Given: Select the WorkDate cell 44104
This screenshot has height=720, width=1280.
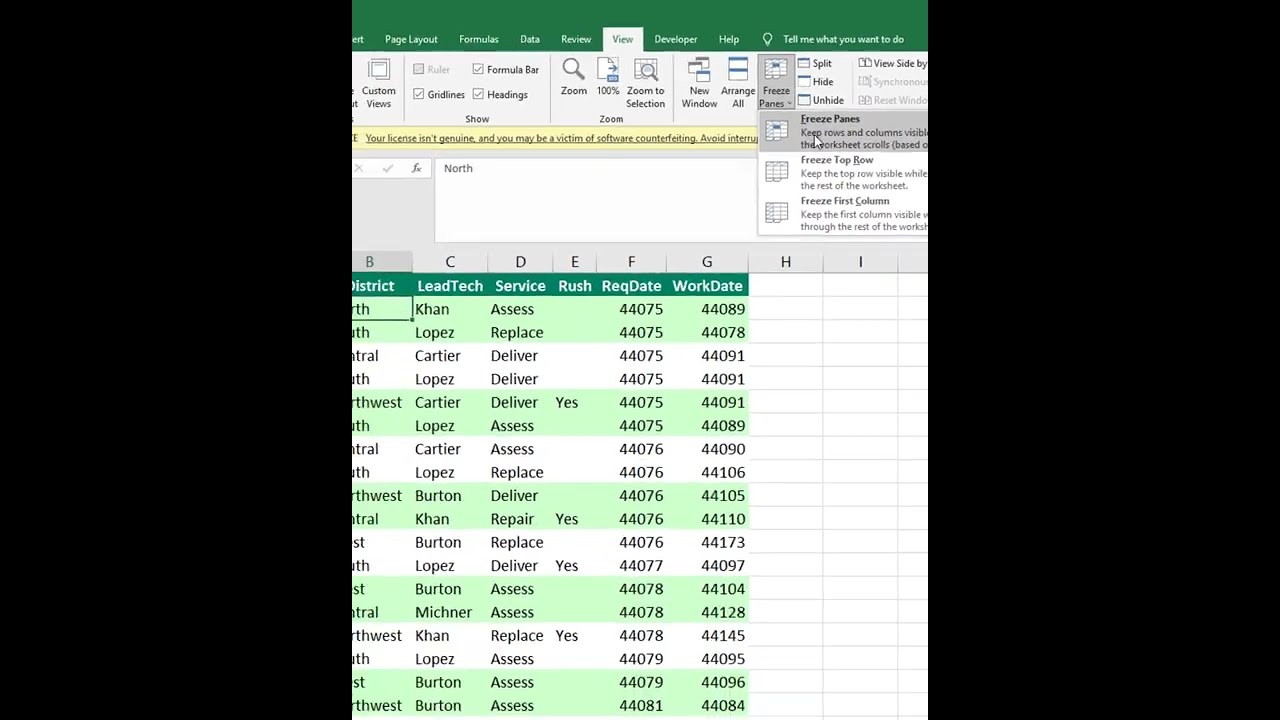Looking at the screenshot, I should click(x=707, y=589).
